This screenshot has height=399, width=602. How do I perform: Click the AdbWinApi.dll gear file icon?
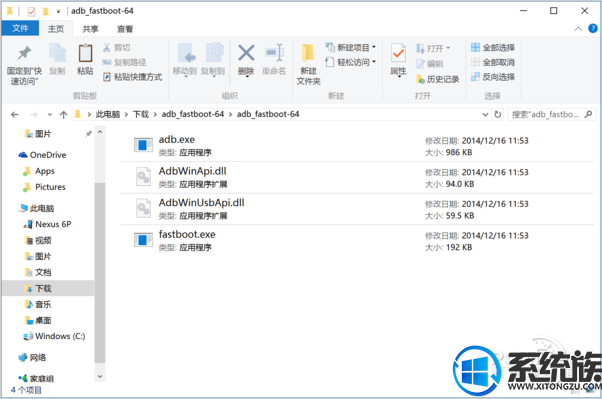point(143,177)
